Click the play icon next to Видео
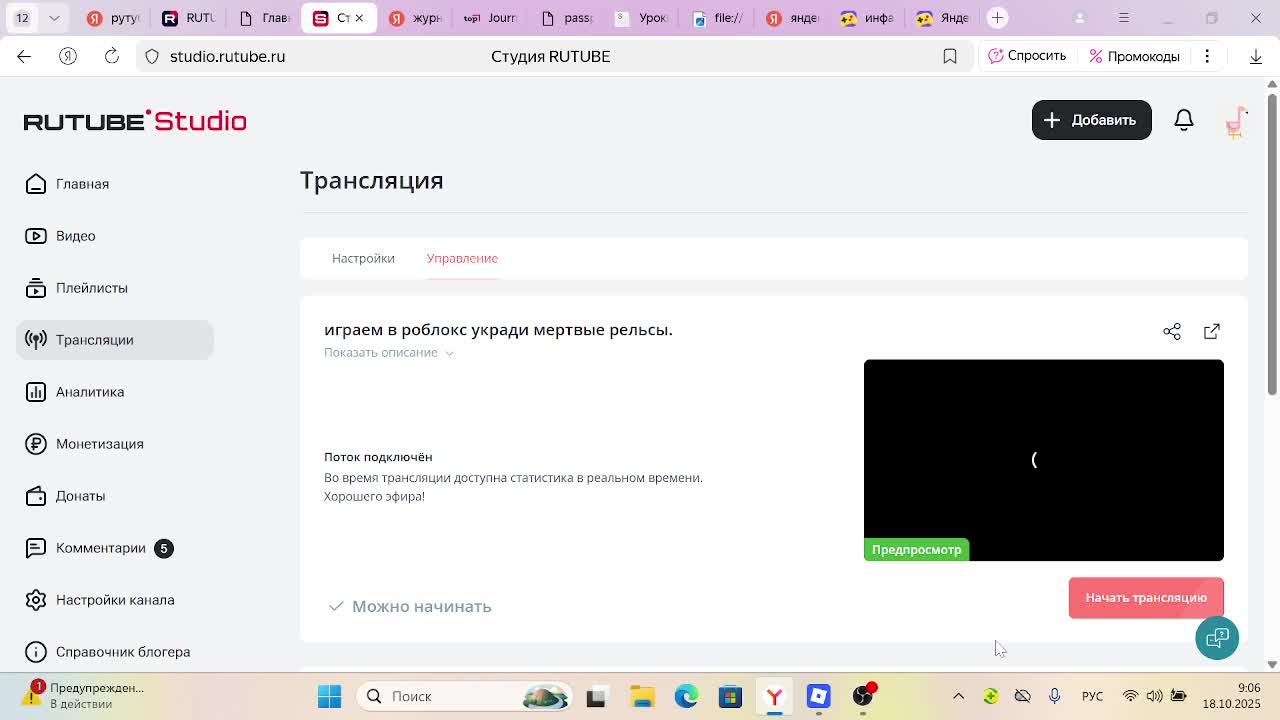This screenshot has height=720, width=1280. (x=36, y=236)
